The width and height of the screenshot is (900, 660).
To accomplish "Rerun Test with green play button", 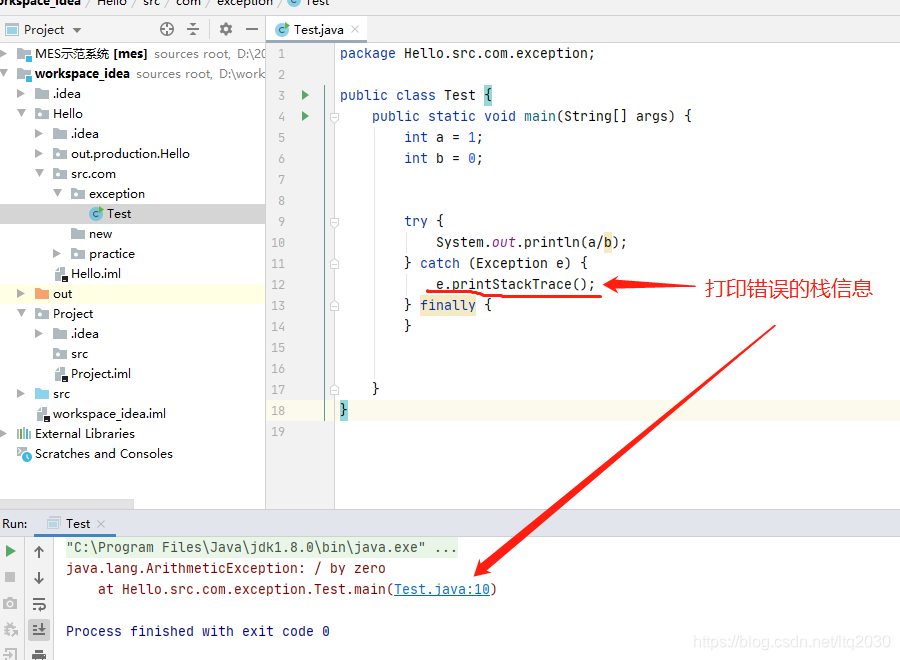I will coord(10,552).
